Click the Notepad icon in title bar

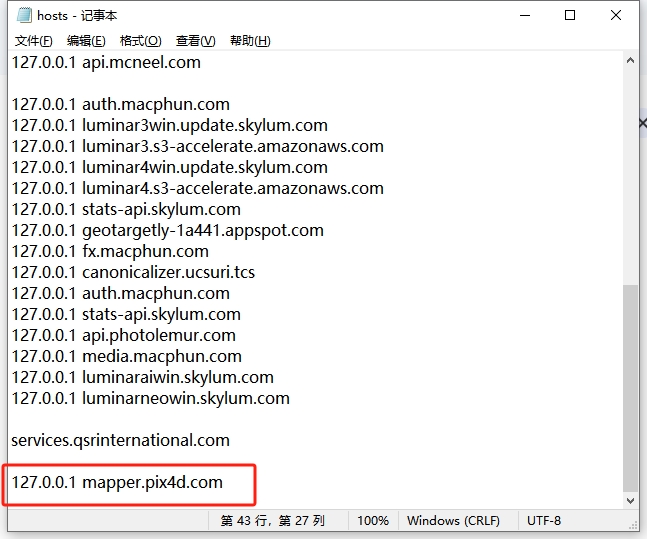click(x=24, y=15)
